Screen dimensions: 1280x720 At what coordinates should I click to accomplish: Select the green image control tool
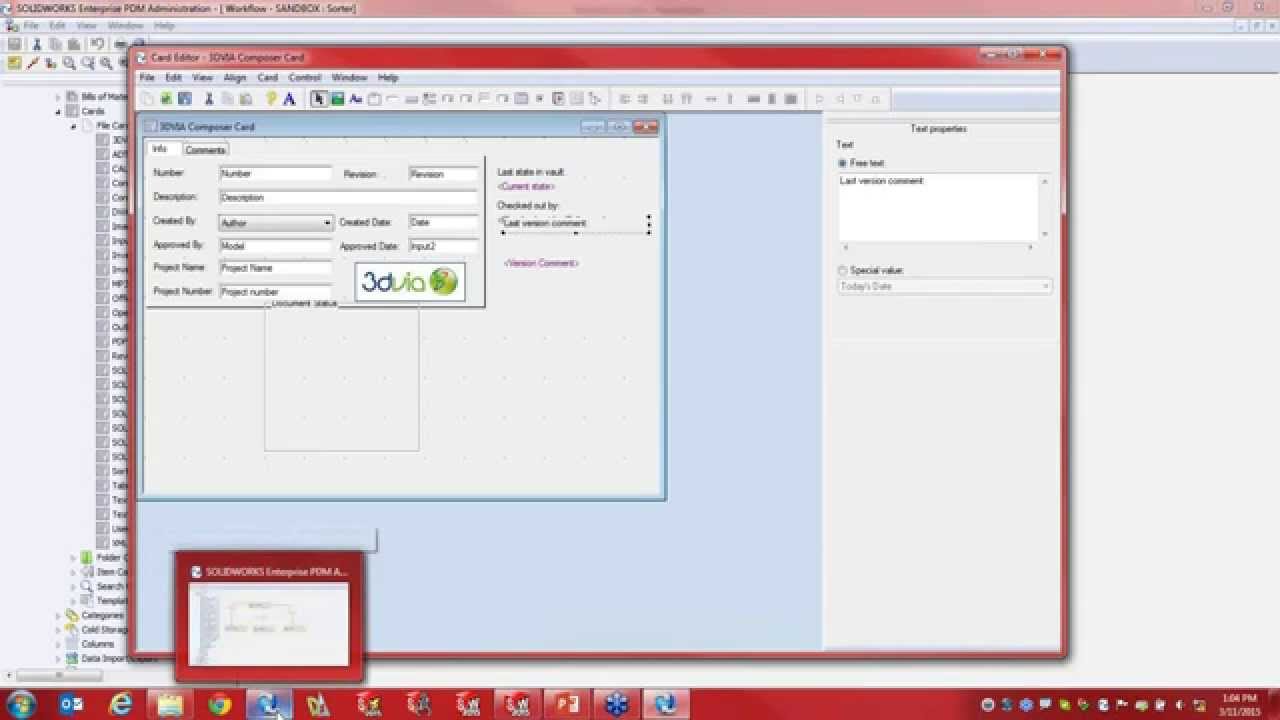click(337, 99)
